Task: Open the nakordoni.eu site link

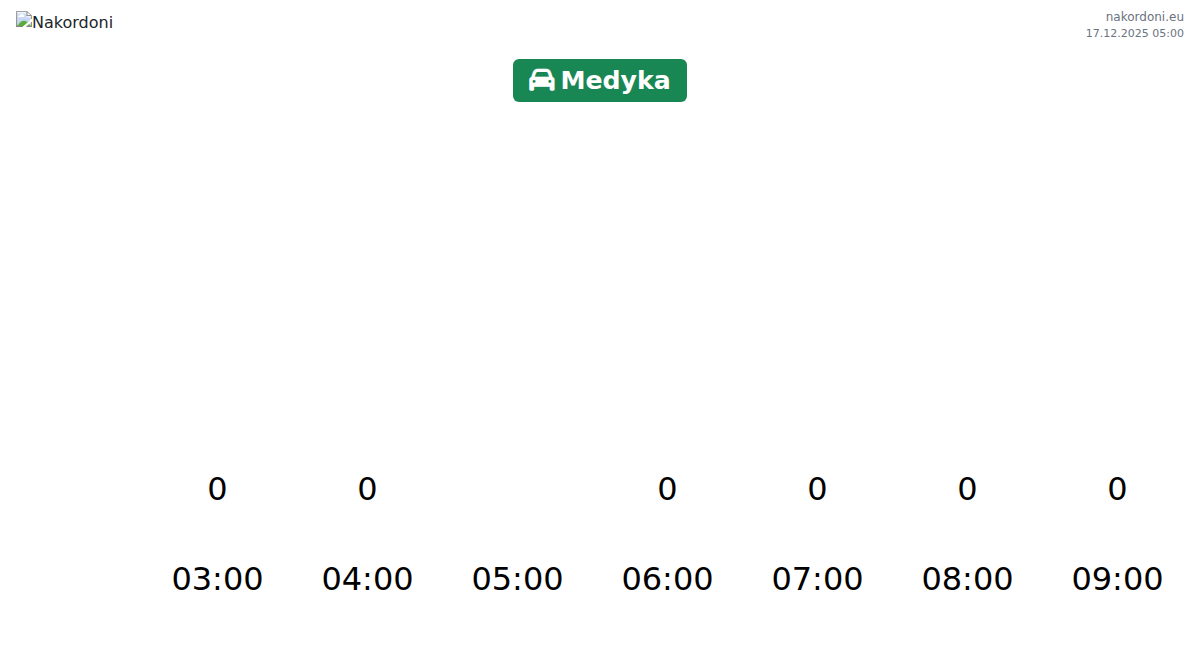Action: click(x=1144, y=17)
